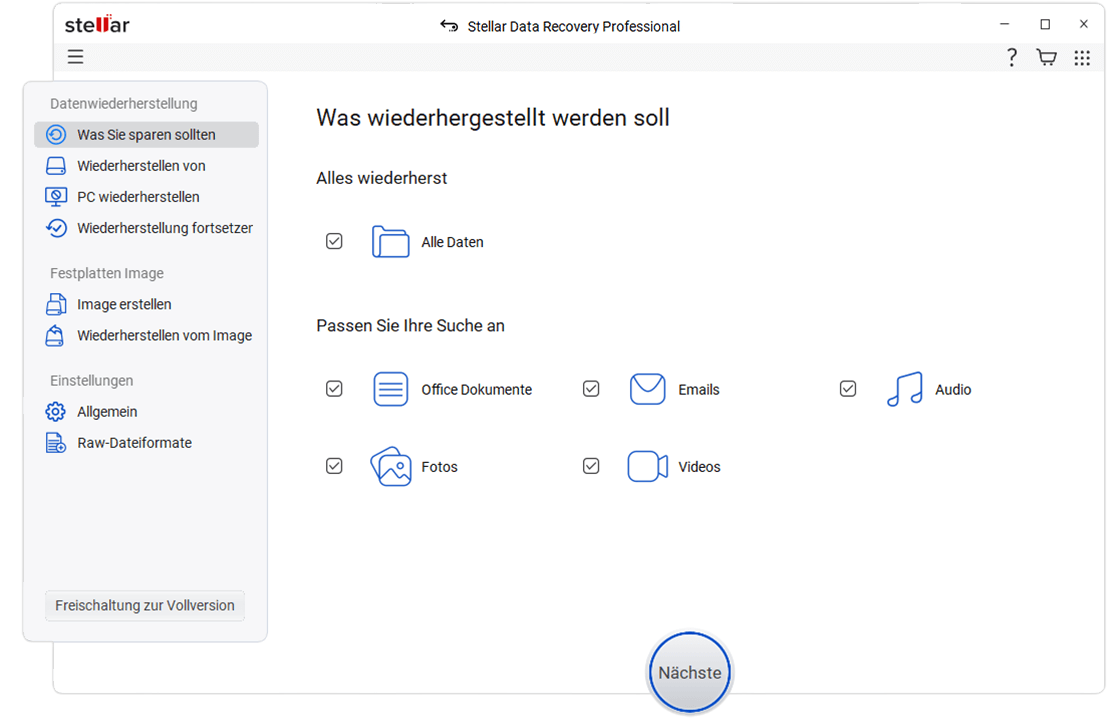This screenshot has height=723, width=1118.
Task: Uncheck the 'Alle Daten' checkbox
Action: pos(334,241)
